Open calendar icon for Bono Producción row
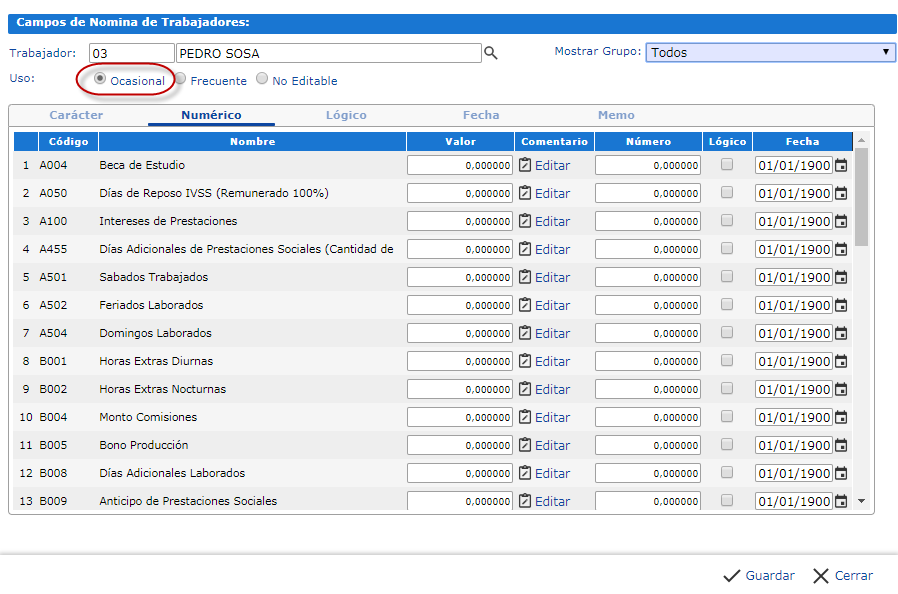 841,445
